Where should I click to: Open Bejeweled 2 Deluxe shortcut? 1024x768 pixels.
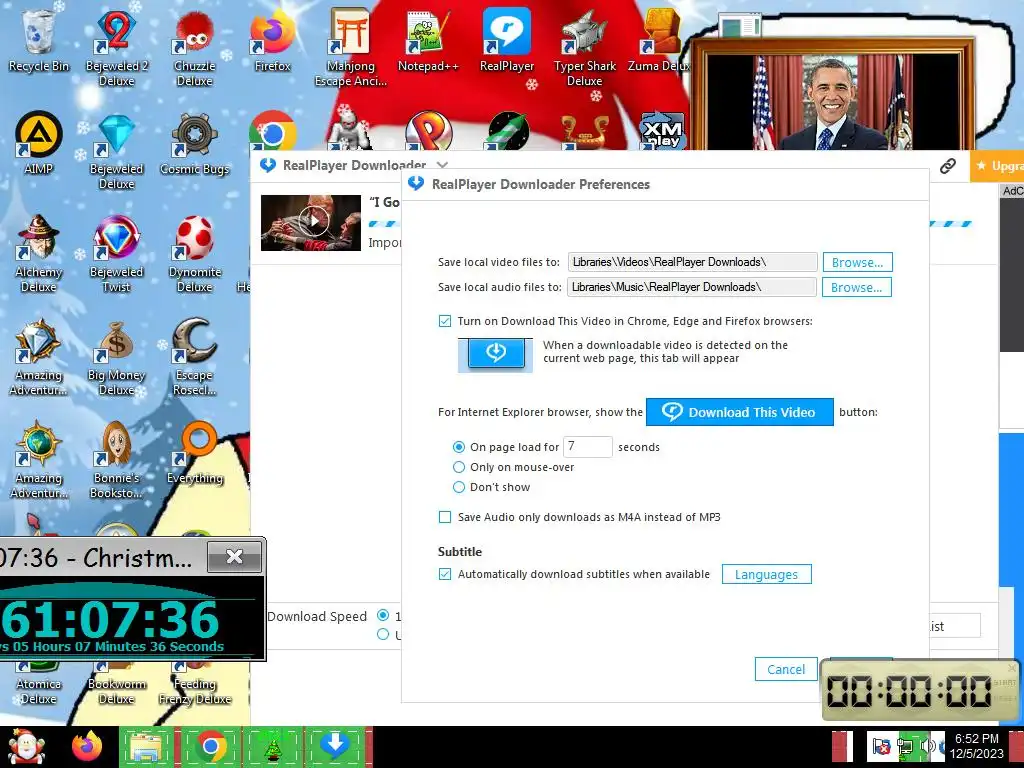pos(116,47)
